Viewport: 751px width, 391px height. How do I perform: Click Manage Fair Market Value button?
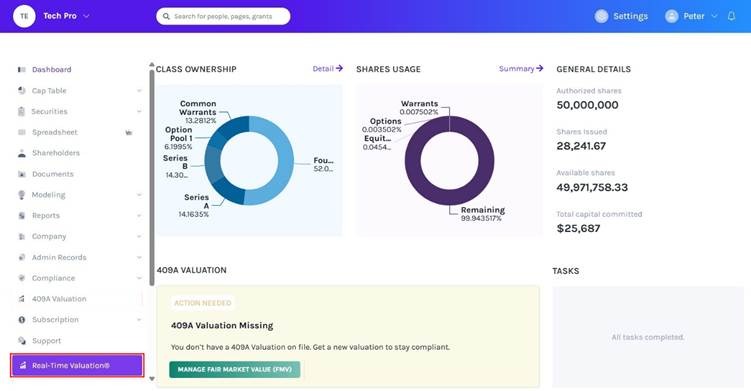click(x=235, y=369)
